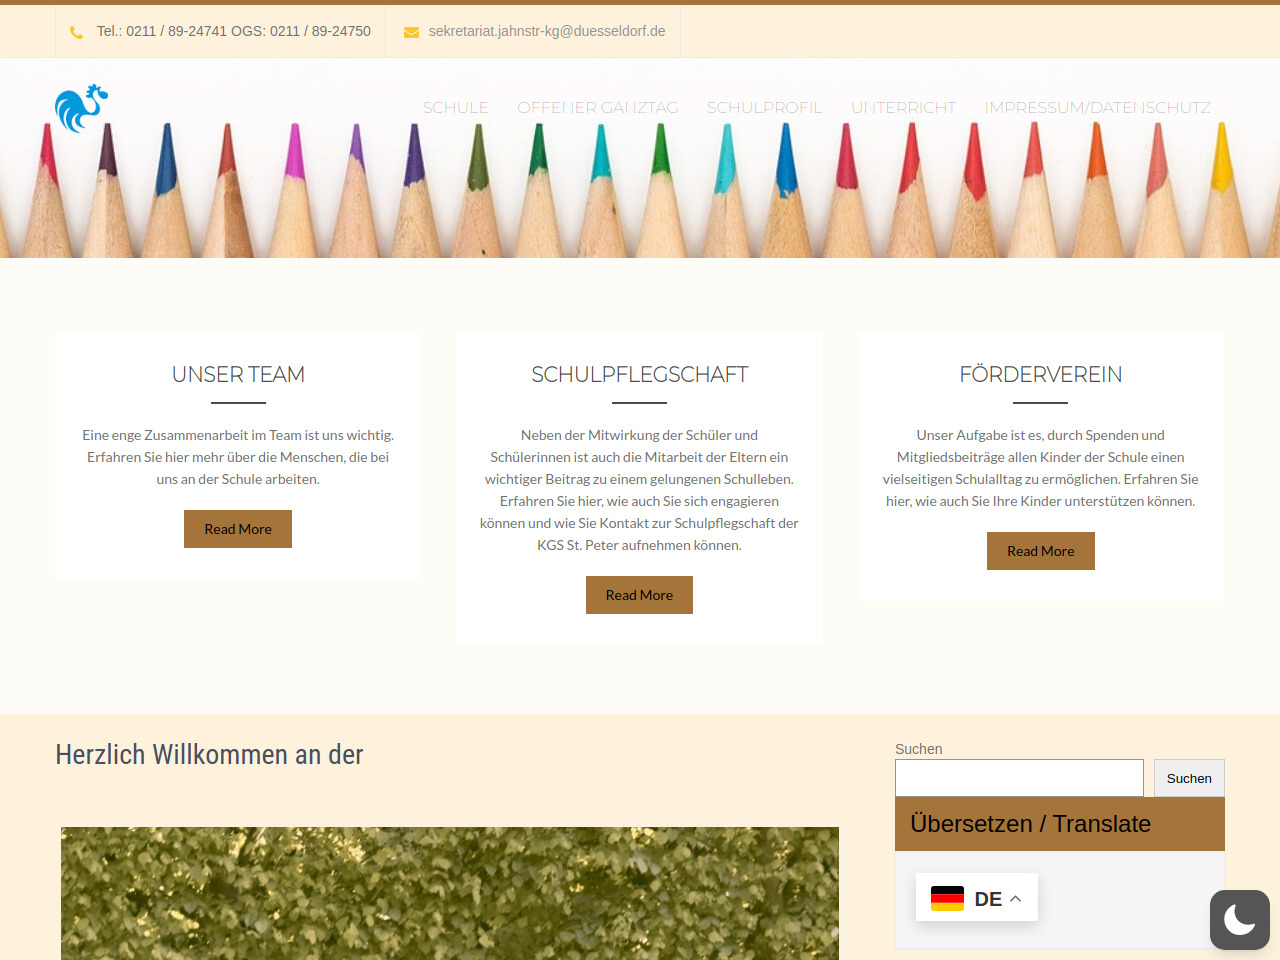Click Read More under Unser Team

pos(238,529)
